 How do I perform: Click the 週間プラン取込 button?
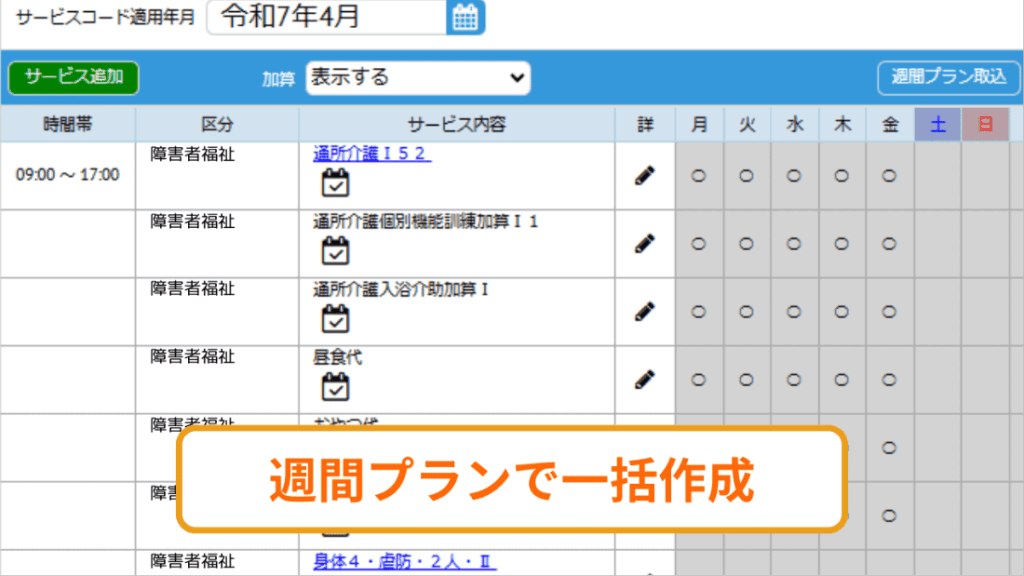click(948, 78)
